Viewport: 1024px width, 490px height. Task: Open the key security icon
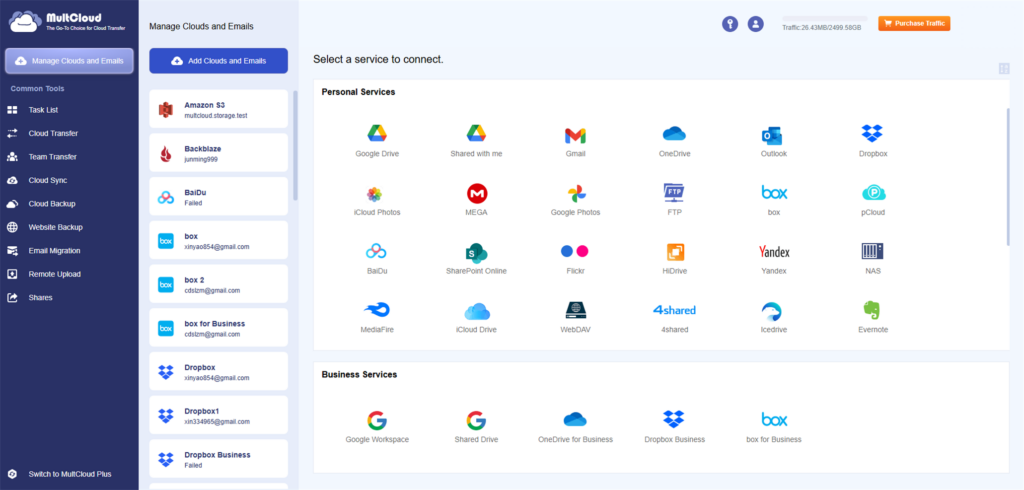point(729,24)
